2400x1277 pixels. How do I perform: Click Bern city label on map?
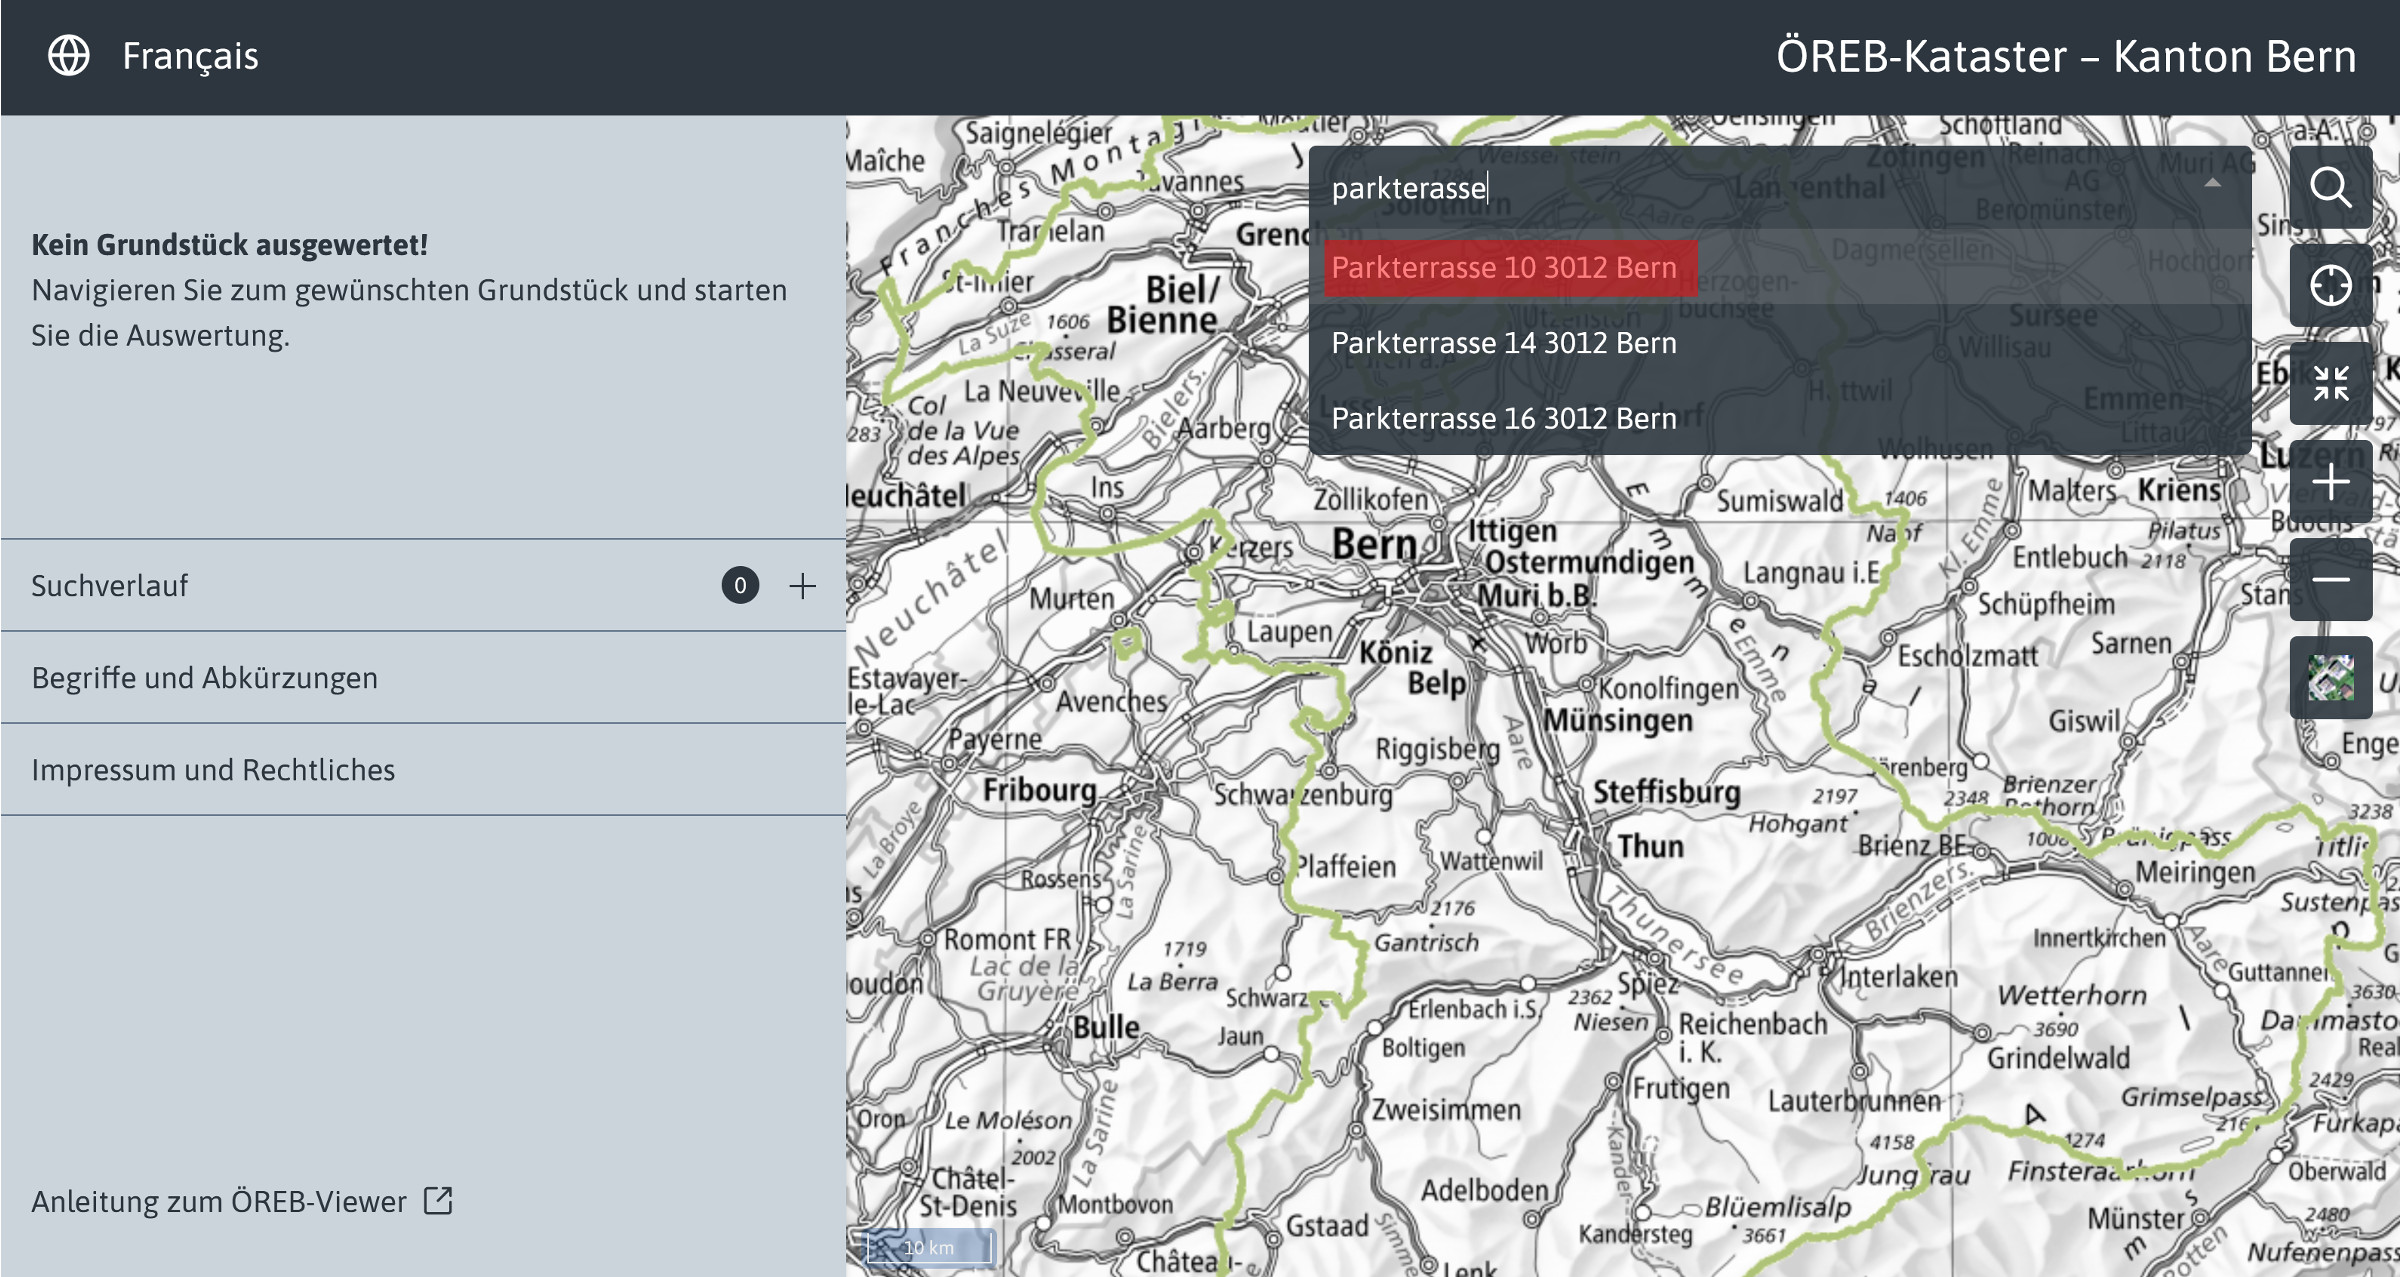click(1375, 545)
